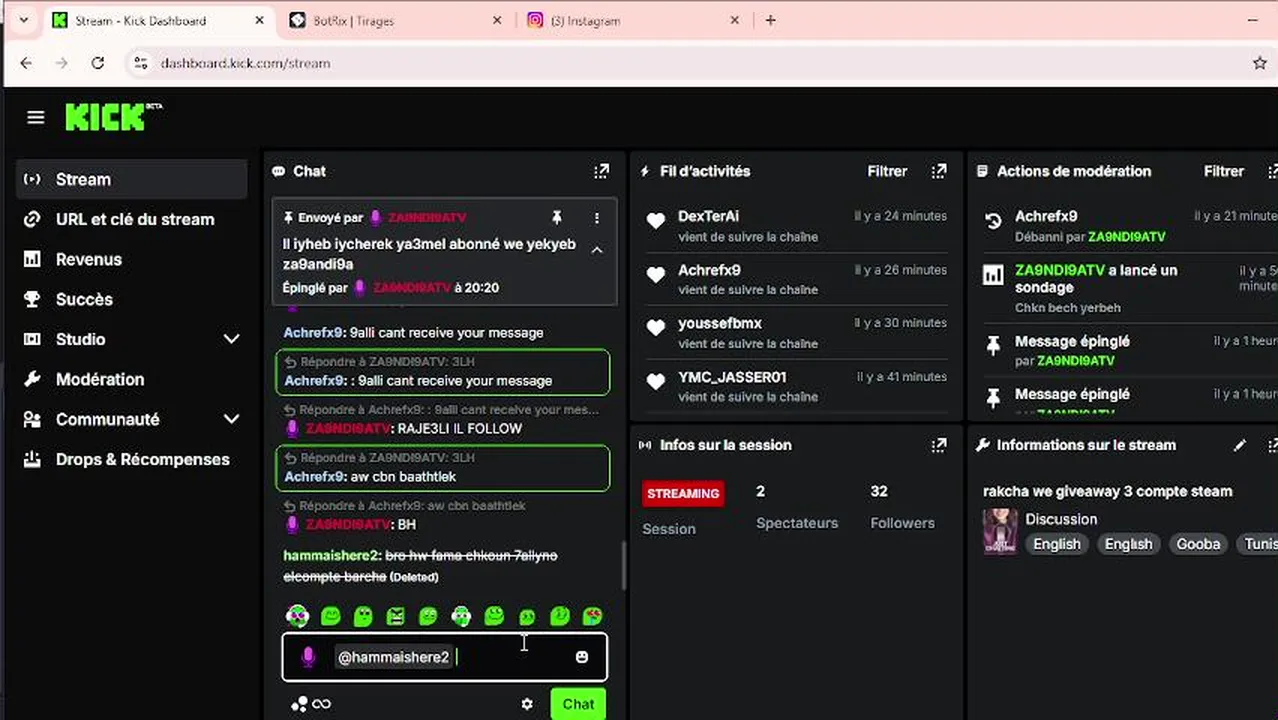Open the Discussion category link
The image size is (1278, 720).
coord(1061,519)
